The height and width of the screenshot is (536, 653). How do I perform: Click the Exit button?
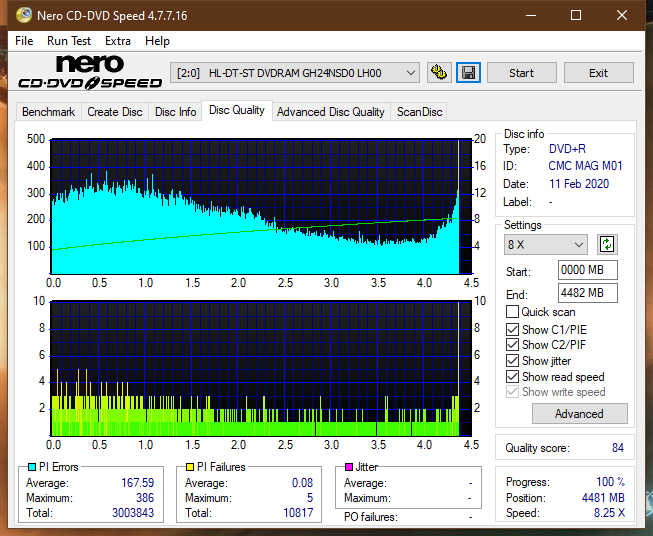click(598, 73)
